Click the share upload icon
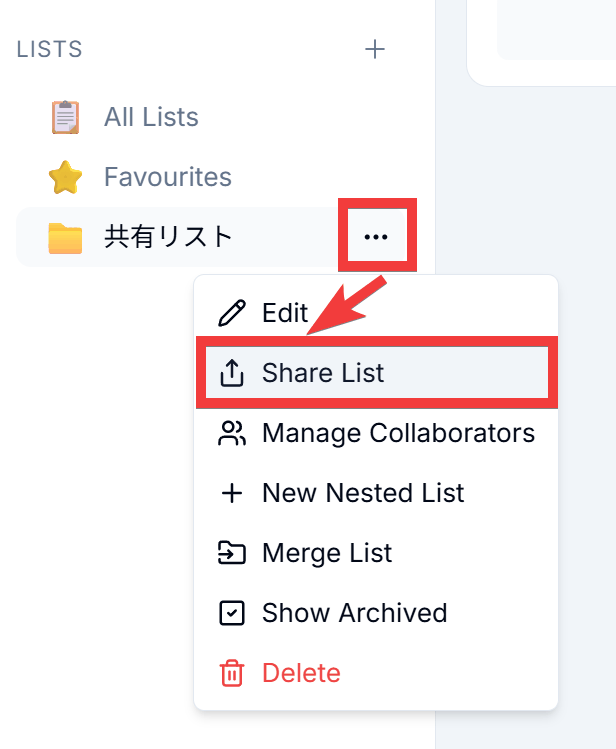 pyautogui.click(x=232, y=373)
